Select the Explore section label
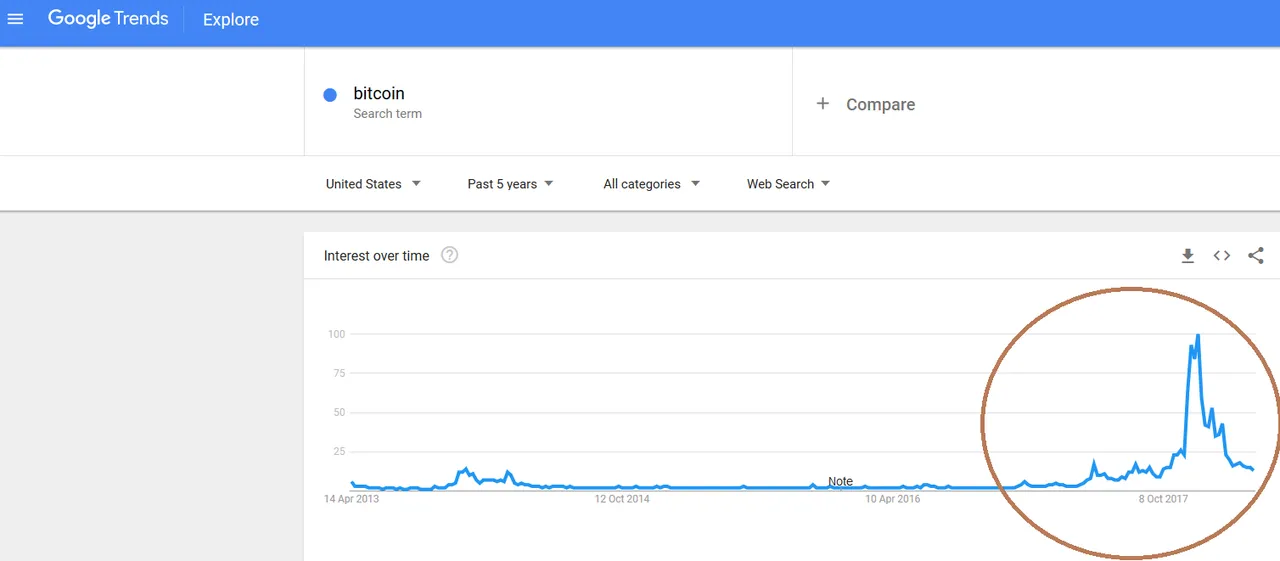 (x=231, y=20)
